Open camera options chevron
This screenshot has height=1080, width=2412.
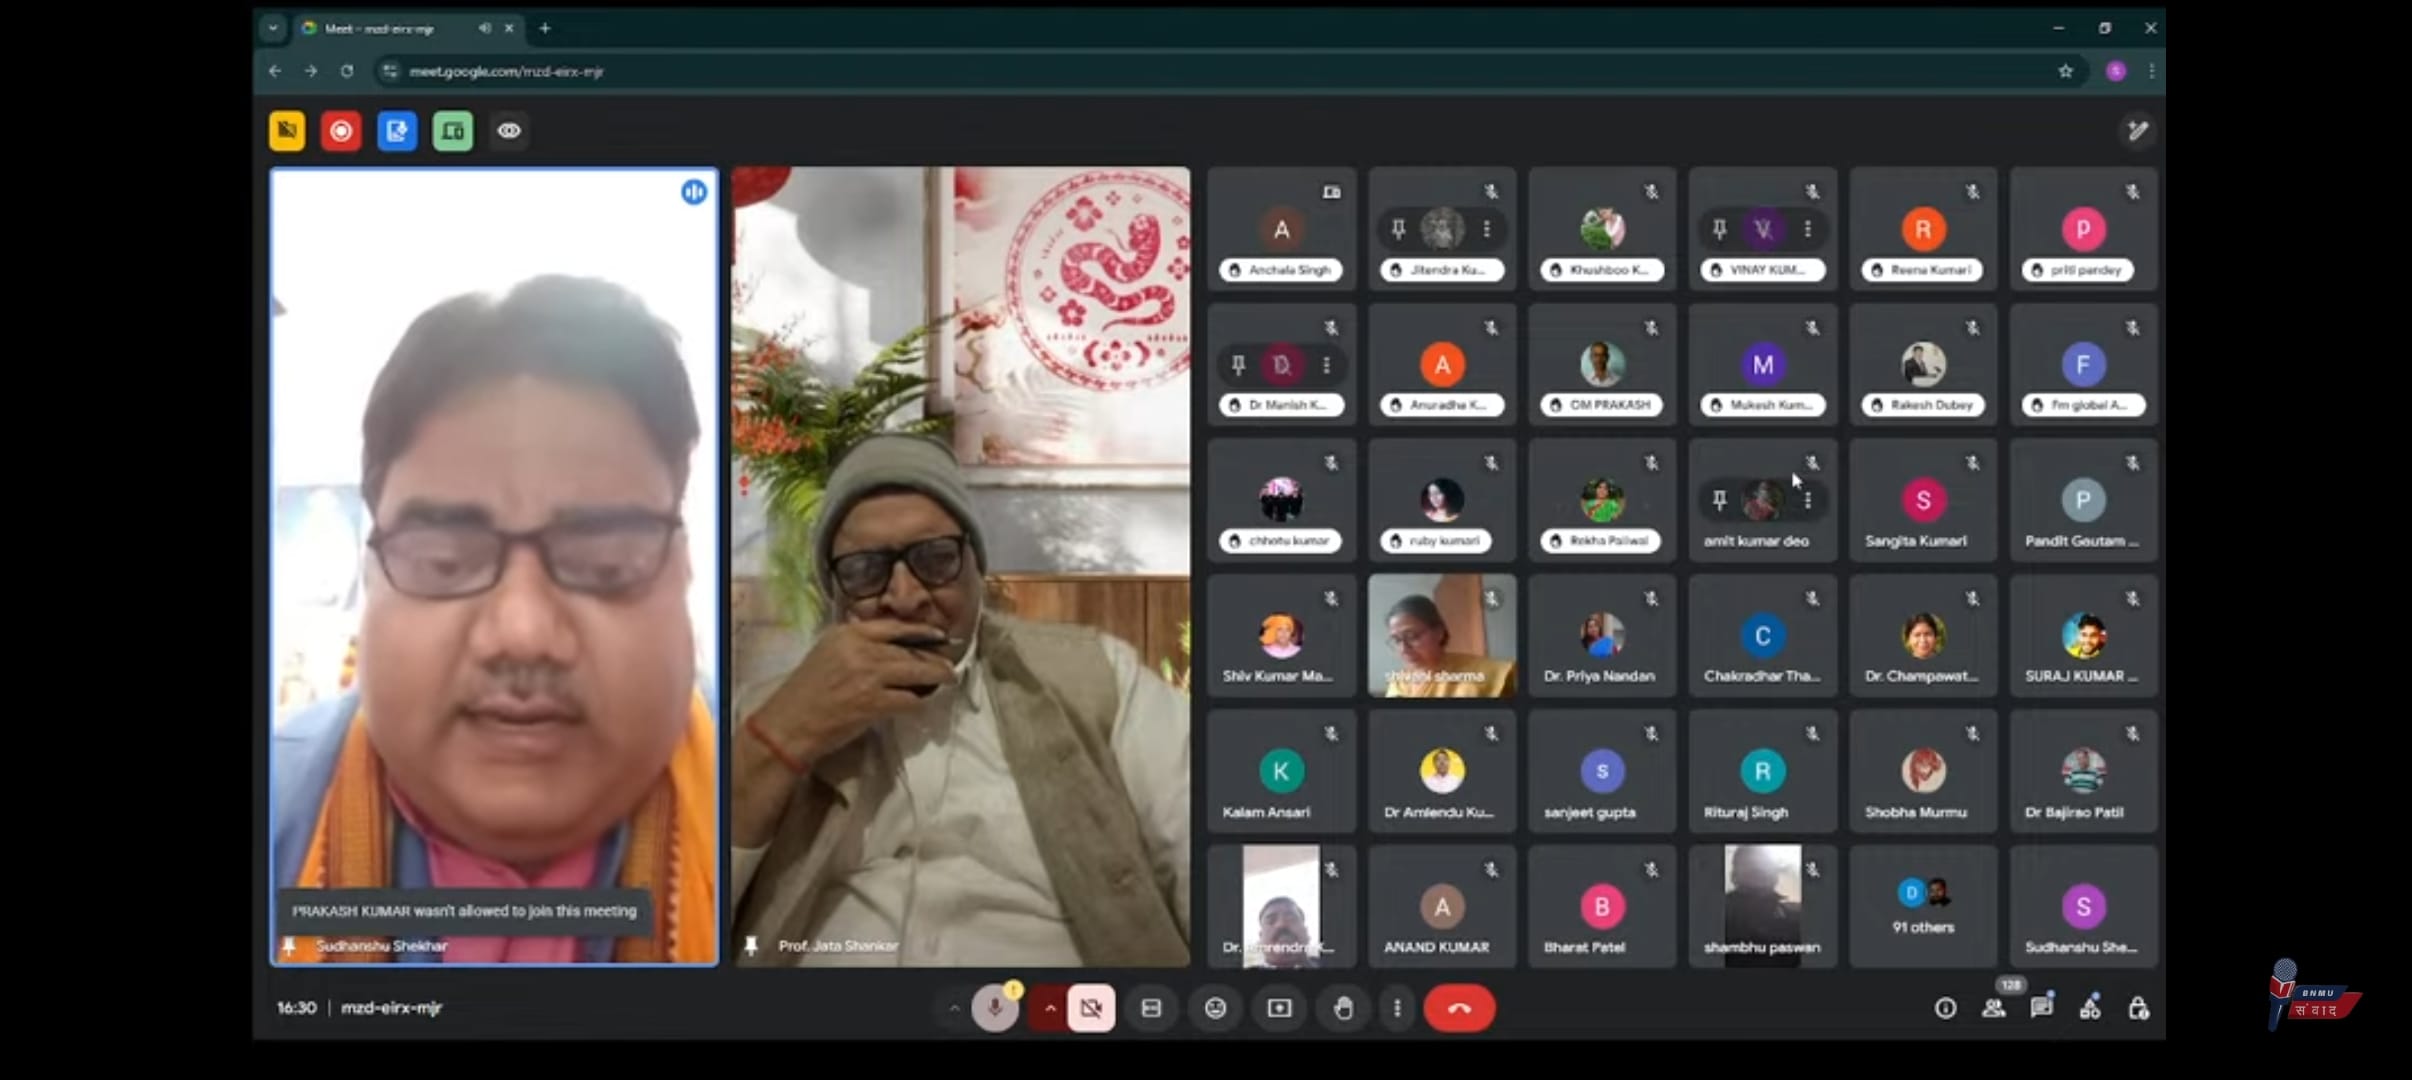[x=1049, y=1008]
